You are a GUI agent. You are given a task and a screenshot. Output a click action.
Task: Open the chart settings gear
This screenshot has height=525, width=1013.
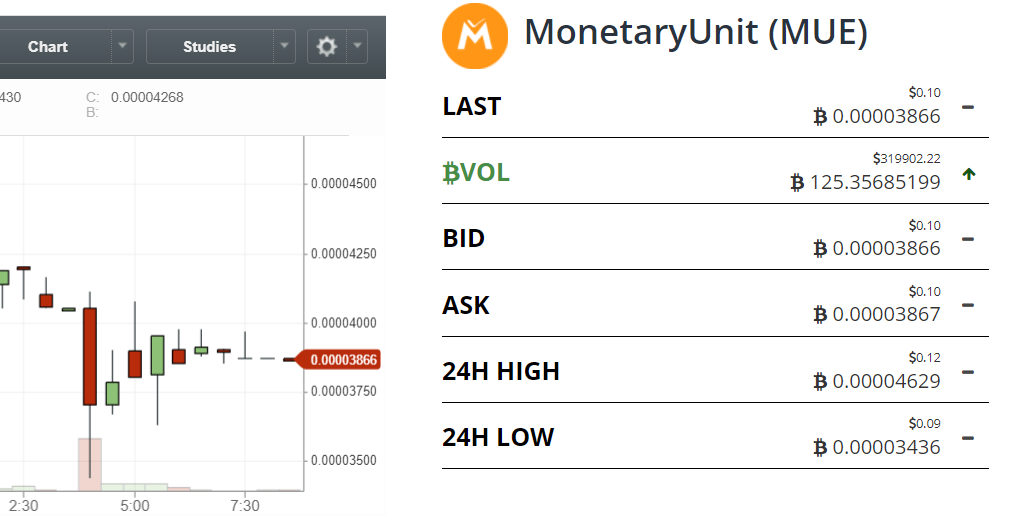coord(327,46)
